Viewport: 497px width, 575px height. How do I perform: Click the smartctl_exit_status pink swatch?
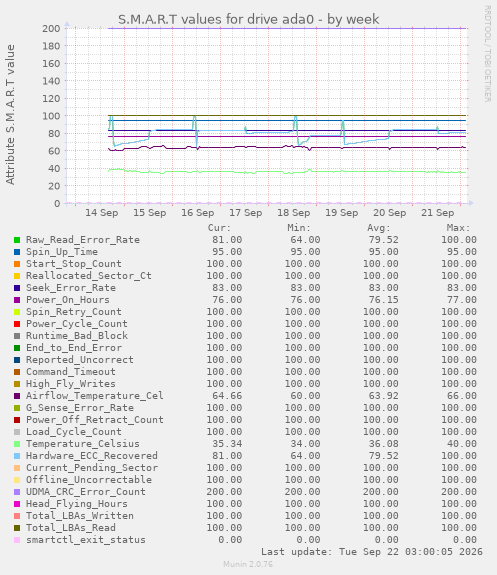[17, 540]
